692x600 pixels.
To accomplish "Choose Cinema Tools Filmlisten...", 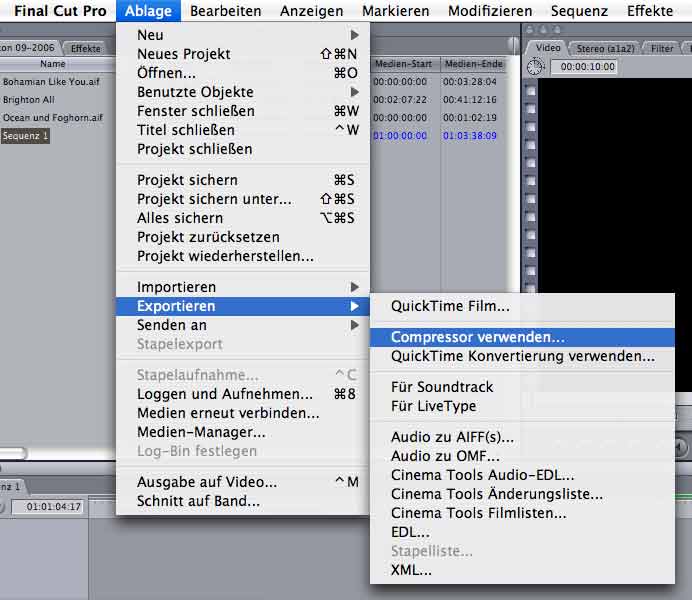I will pyautogui.click(x=523, y=513).
